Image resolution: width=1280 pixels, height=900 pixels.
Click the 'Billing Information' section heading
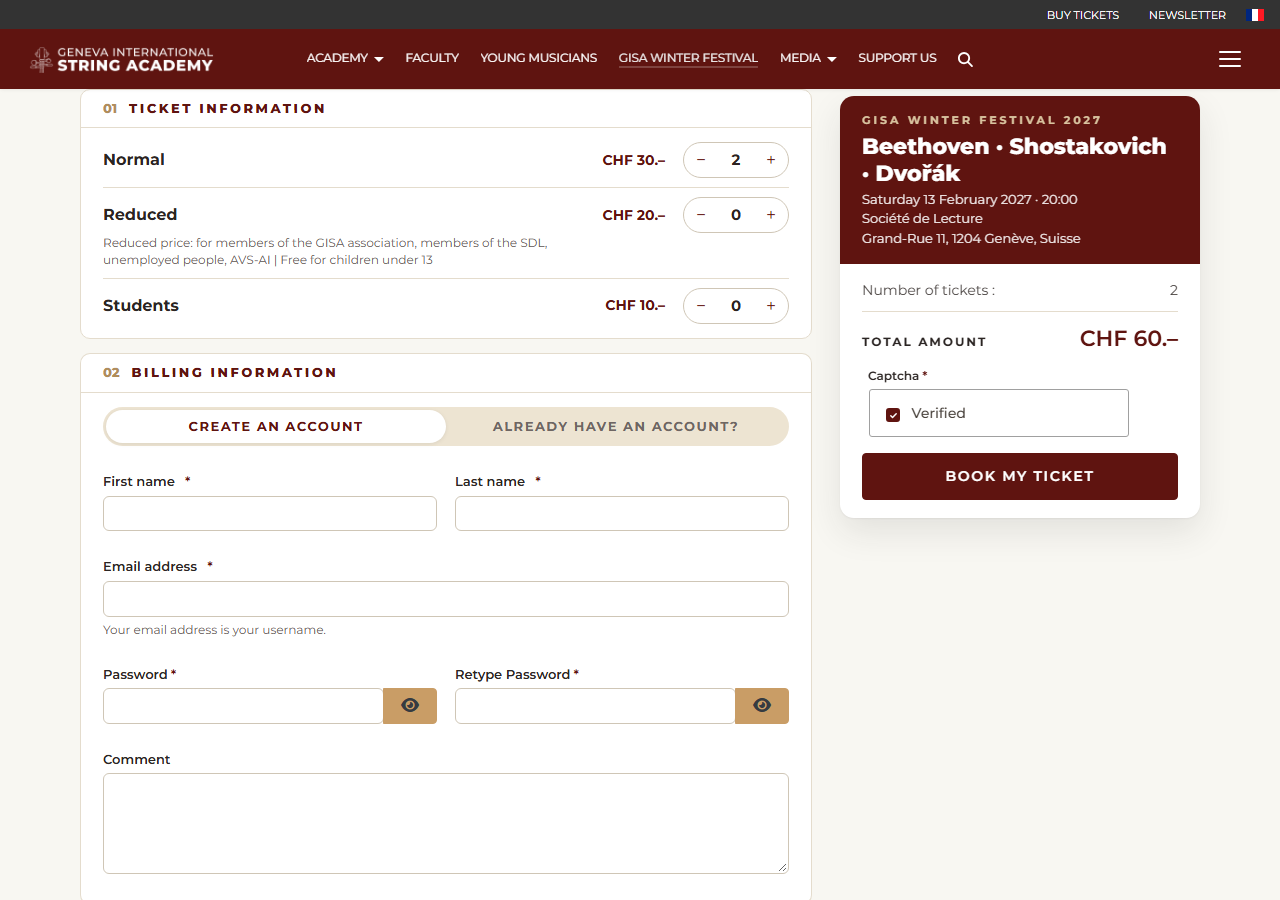coord(234,372)
